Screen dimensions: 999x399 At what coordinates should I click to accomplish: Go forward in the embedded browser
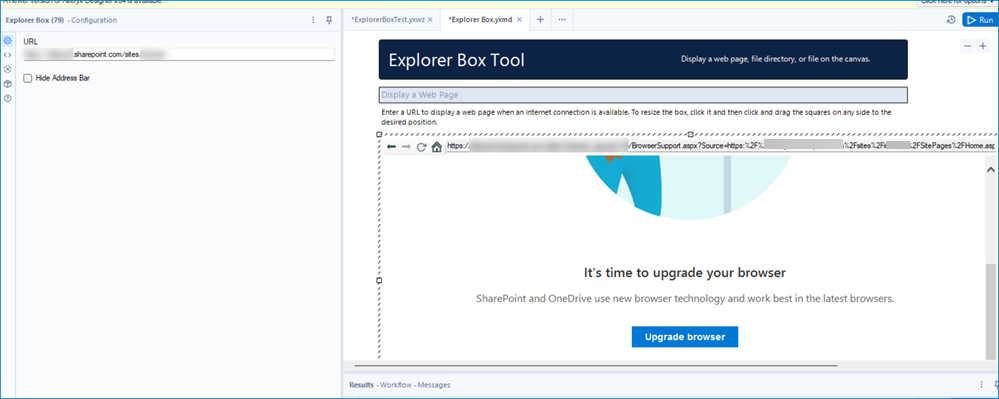pyautogui.click(x=406, y=147)
